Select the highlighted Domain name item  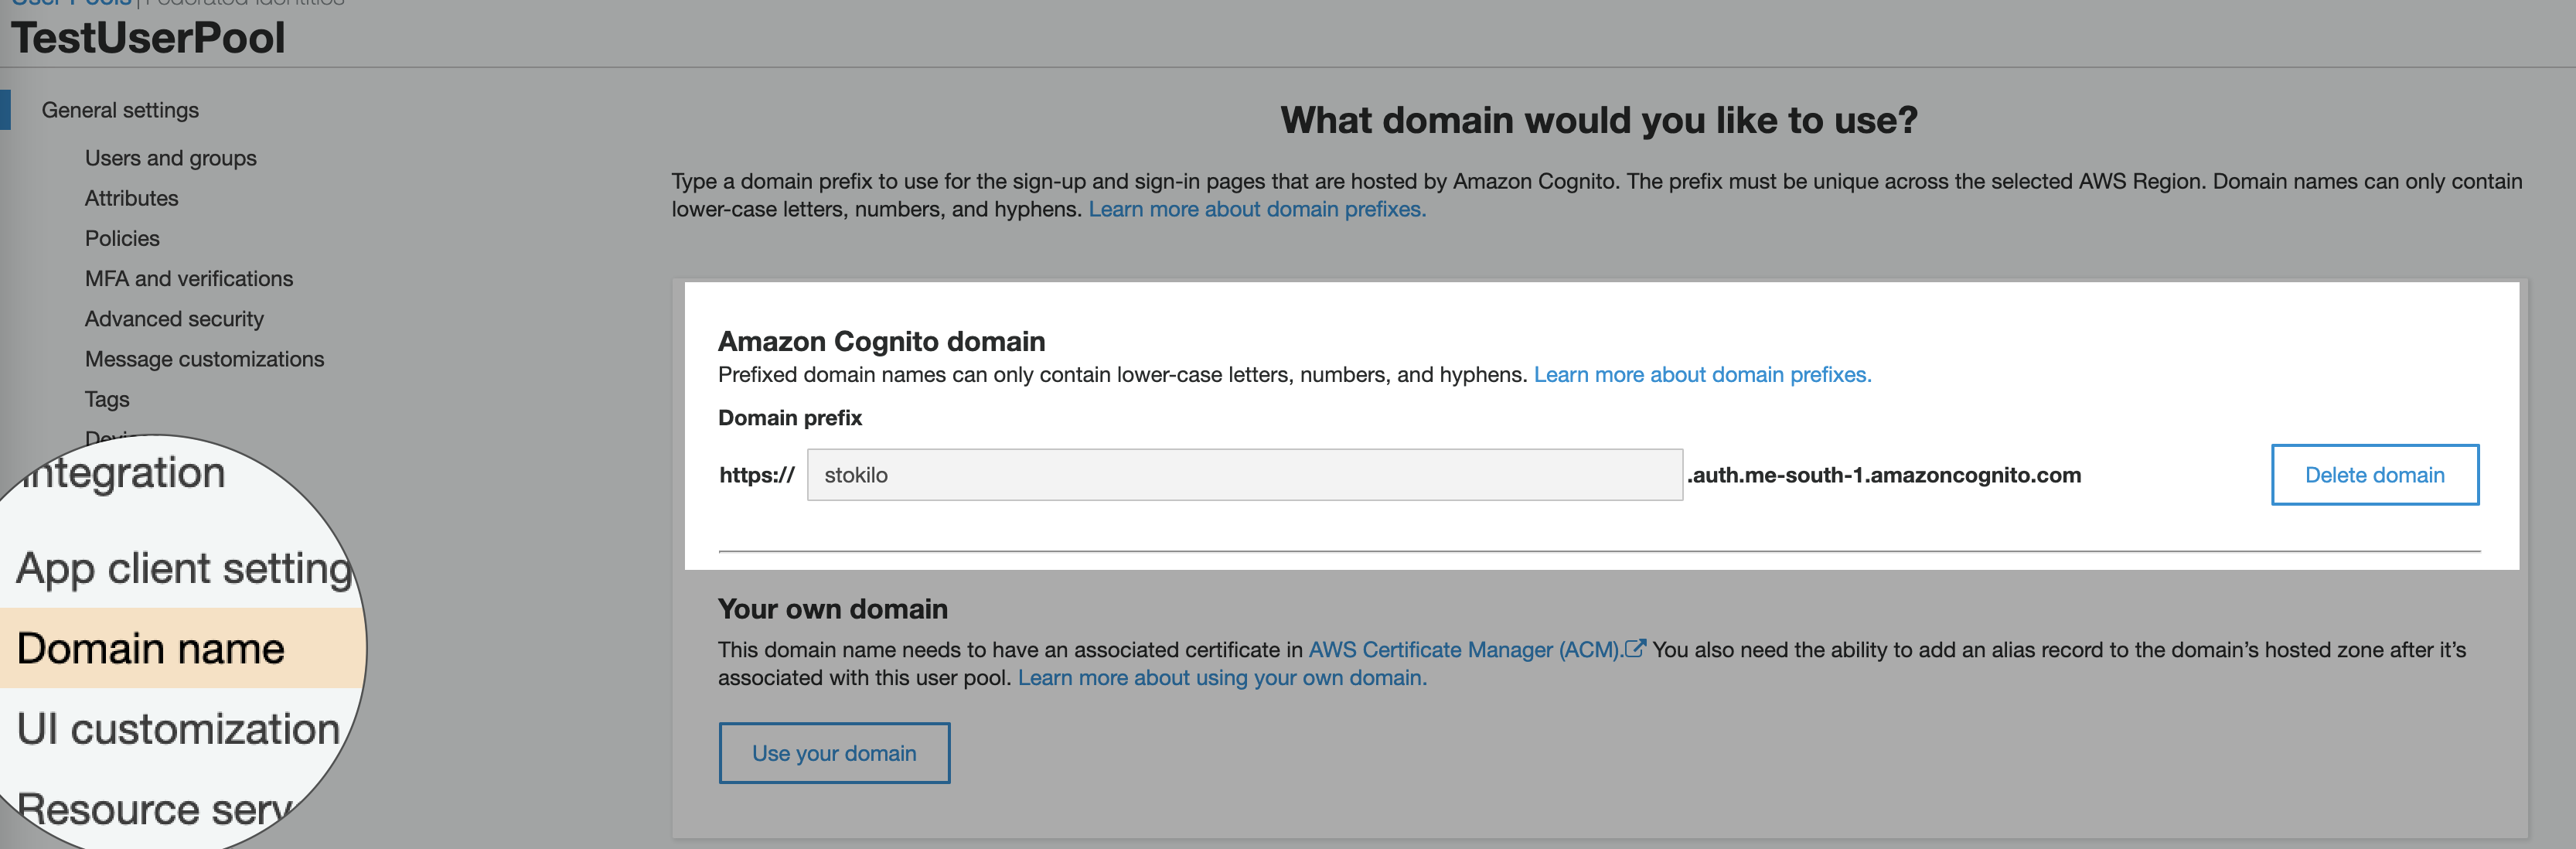pyautogui.click(x=151, y=648)
